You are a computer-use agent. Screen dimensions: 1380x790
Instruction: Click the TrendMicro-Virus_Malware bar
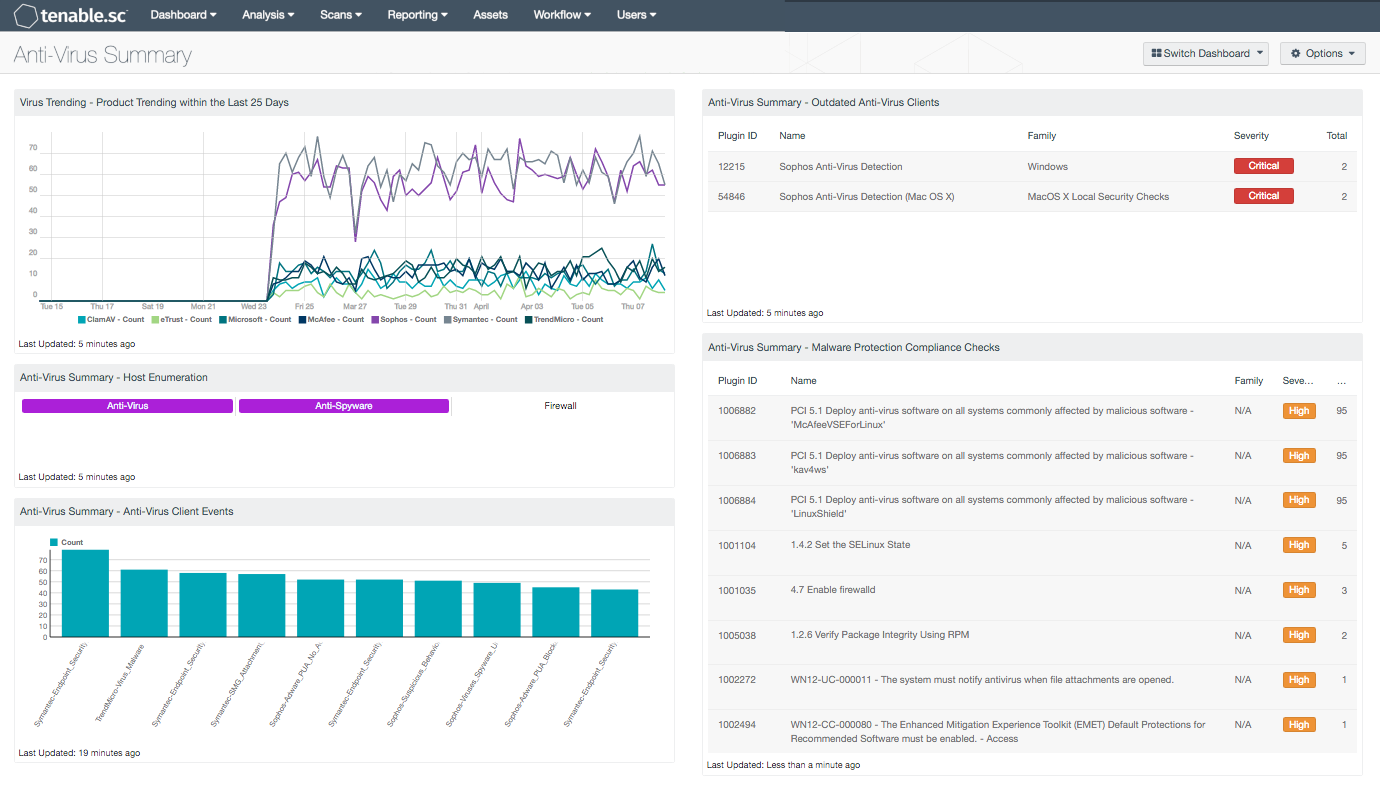[144, 603]
